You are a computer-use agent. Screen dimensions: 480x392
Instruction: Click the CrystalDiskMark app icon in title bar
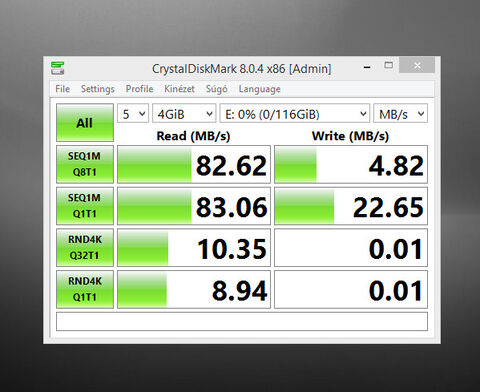coord(57,68)
